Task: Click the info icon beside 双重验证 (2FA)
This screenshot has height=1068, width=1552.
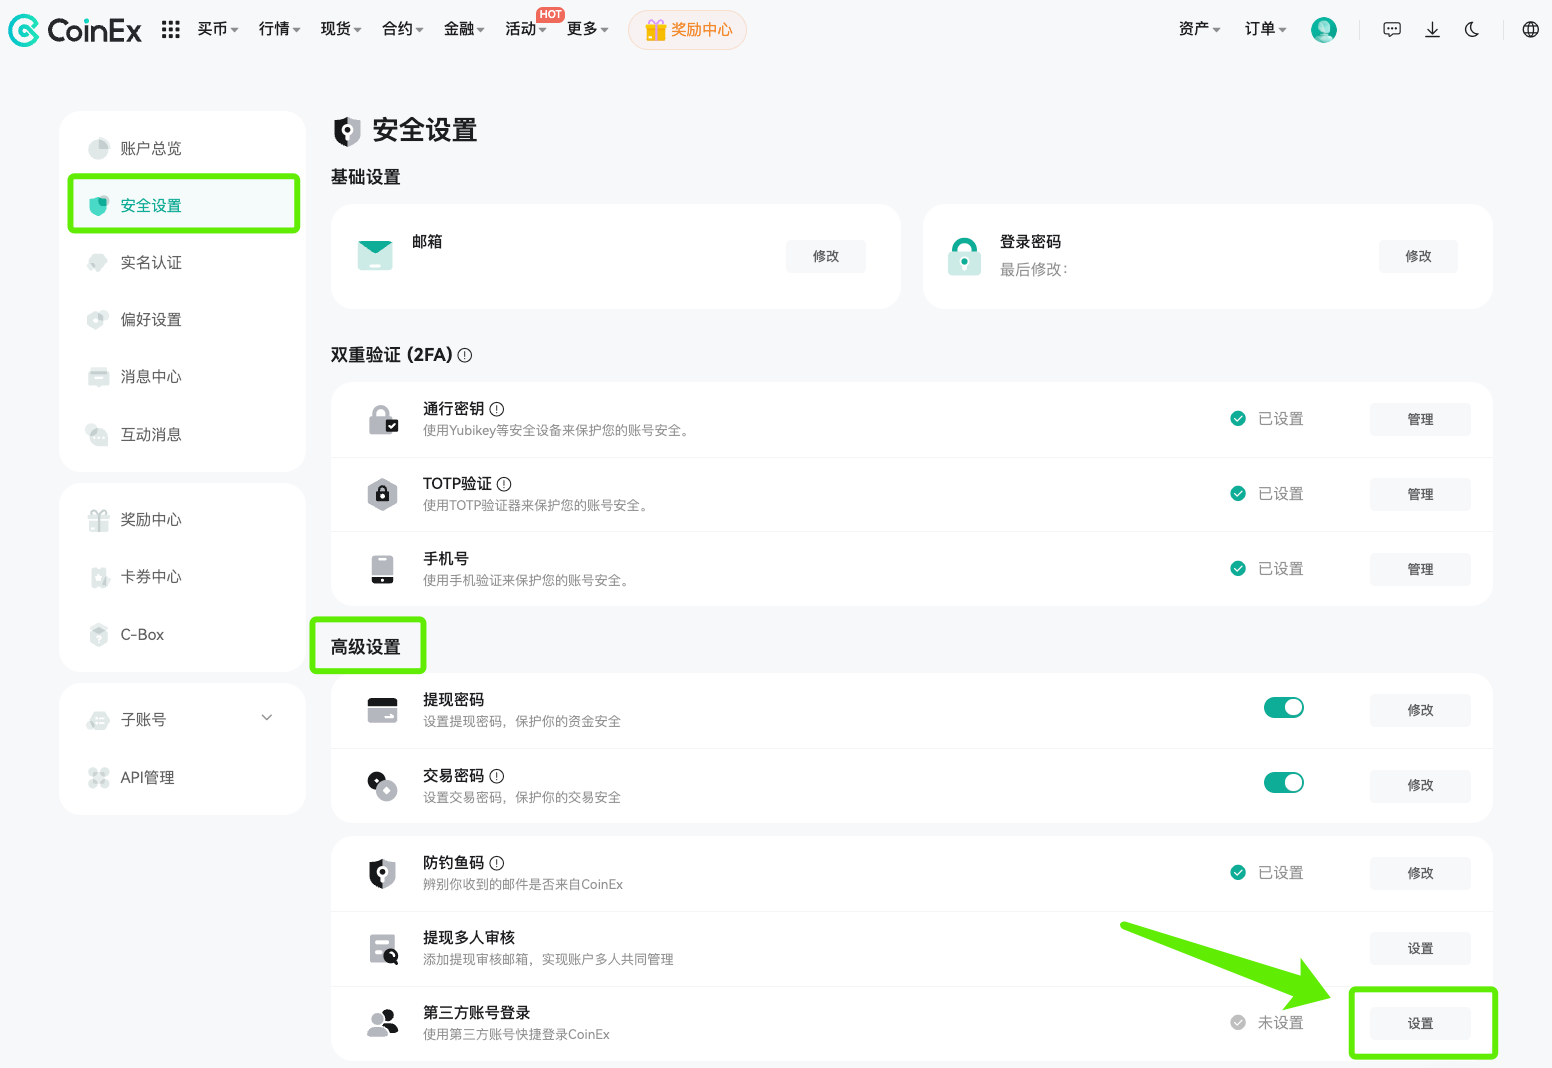Action: tap(464, 355)
